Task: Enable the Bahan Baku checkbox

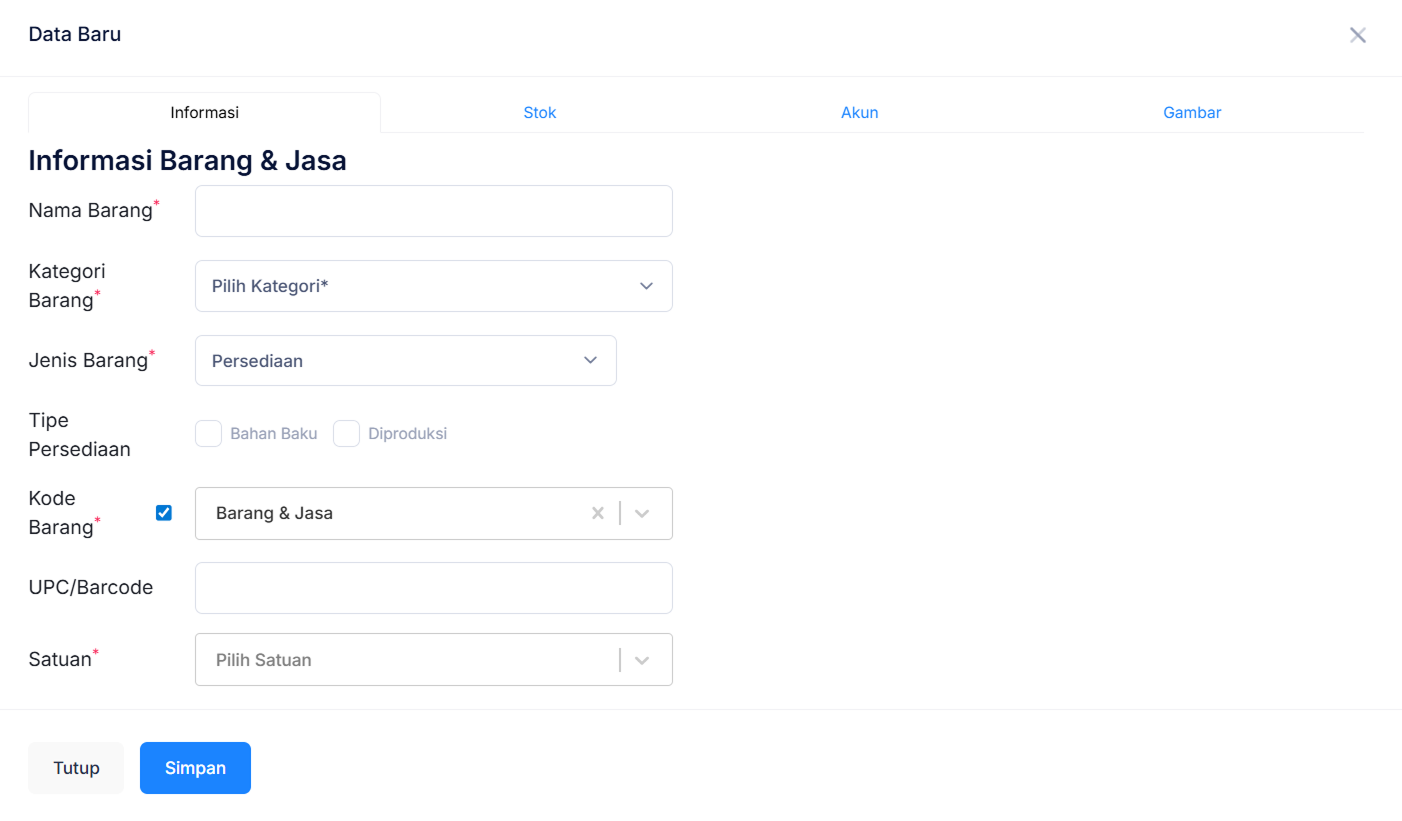Action: click(x=208, y=434)
